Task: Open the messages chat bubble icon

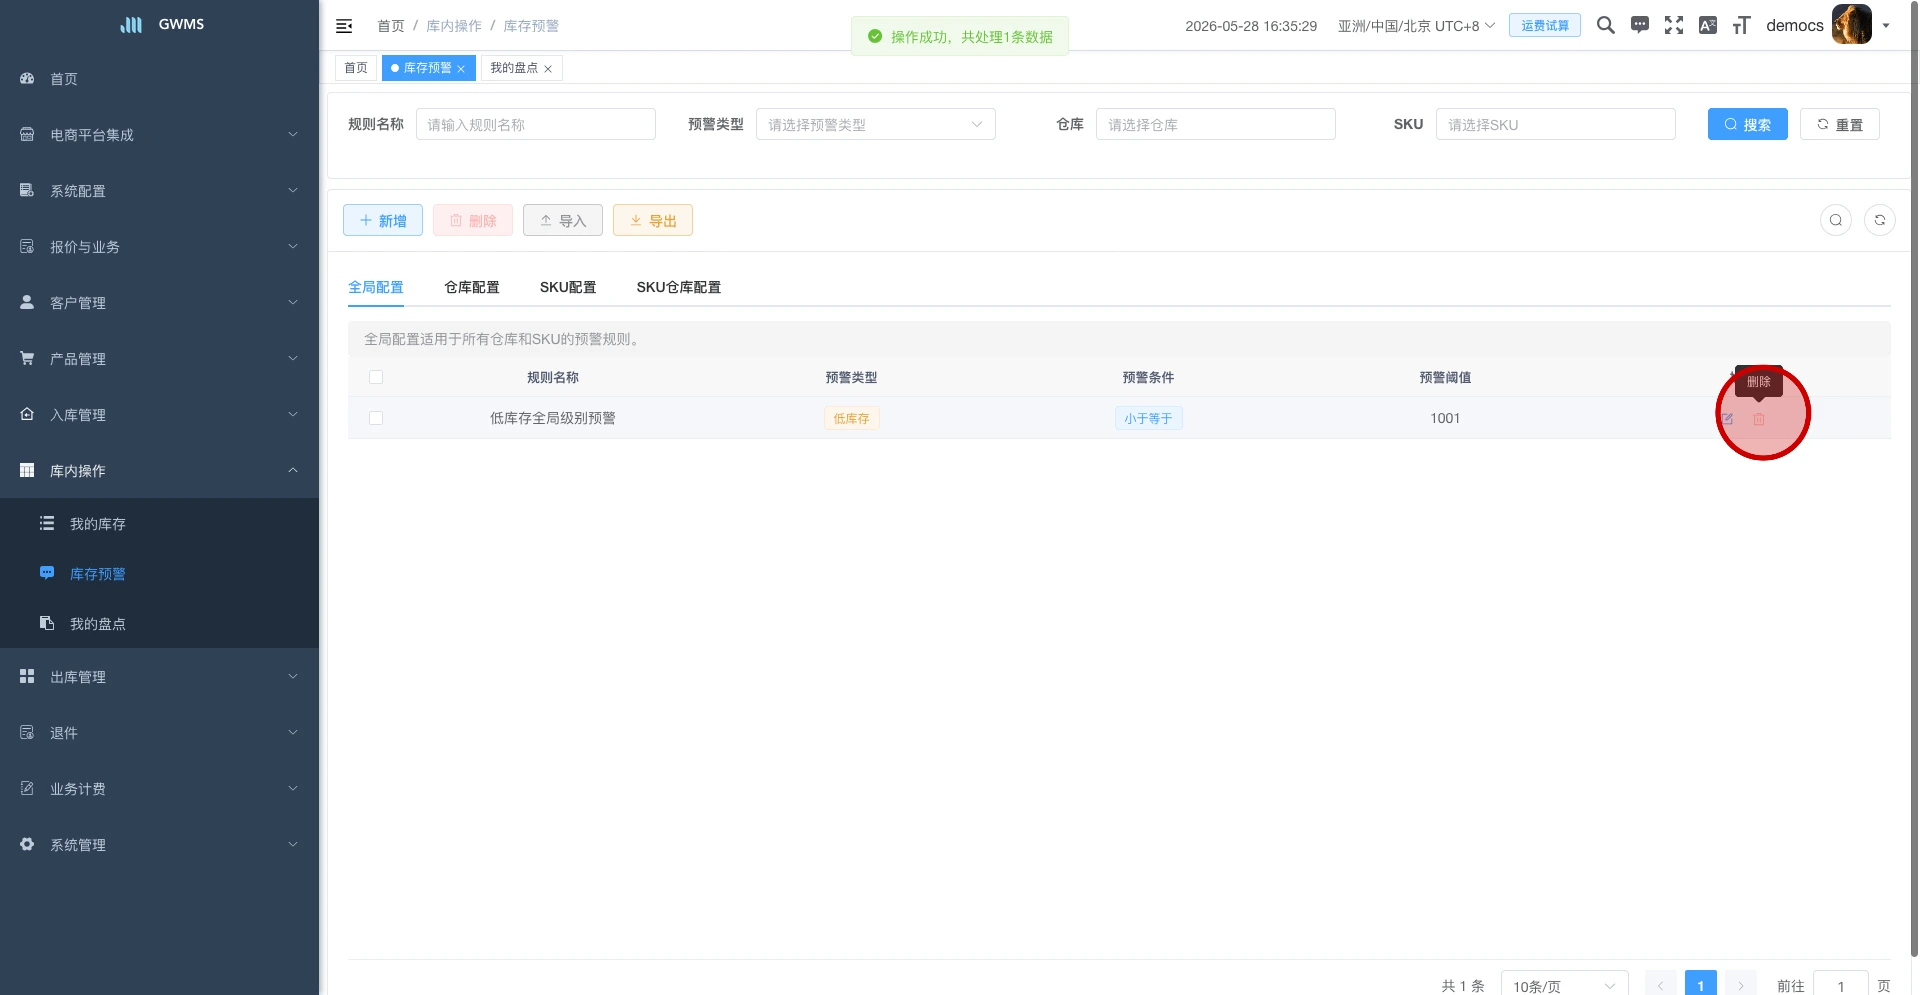Action: [1640, 25]
